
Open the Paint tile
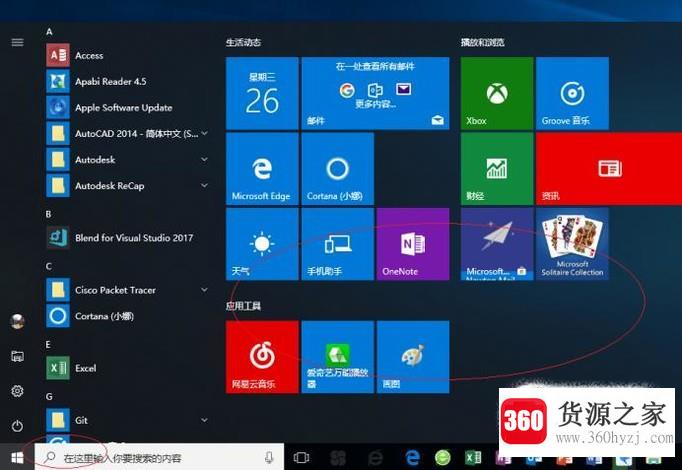click(413, 357)
